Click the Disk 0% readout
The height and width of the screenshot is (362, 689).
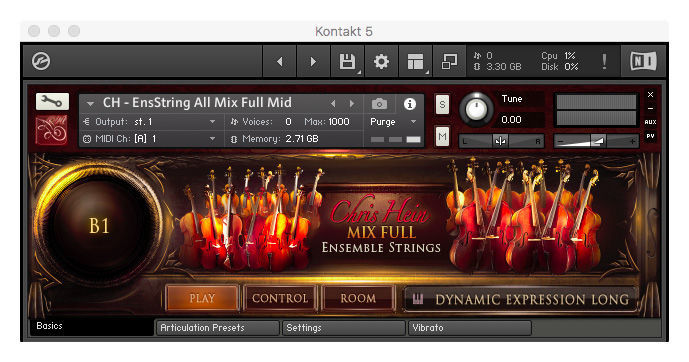click(x=559, y=67)
